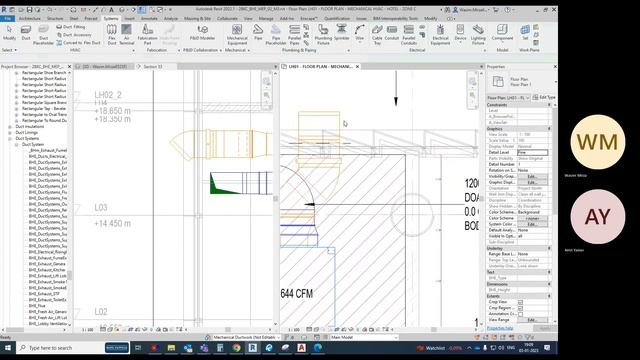Switch to the Structure ribbon tab

click(x=55, y=18)
